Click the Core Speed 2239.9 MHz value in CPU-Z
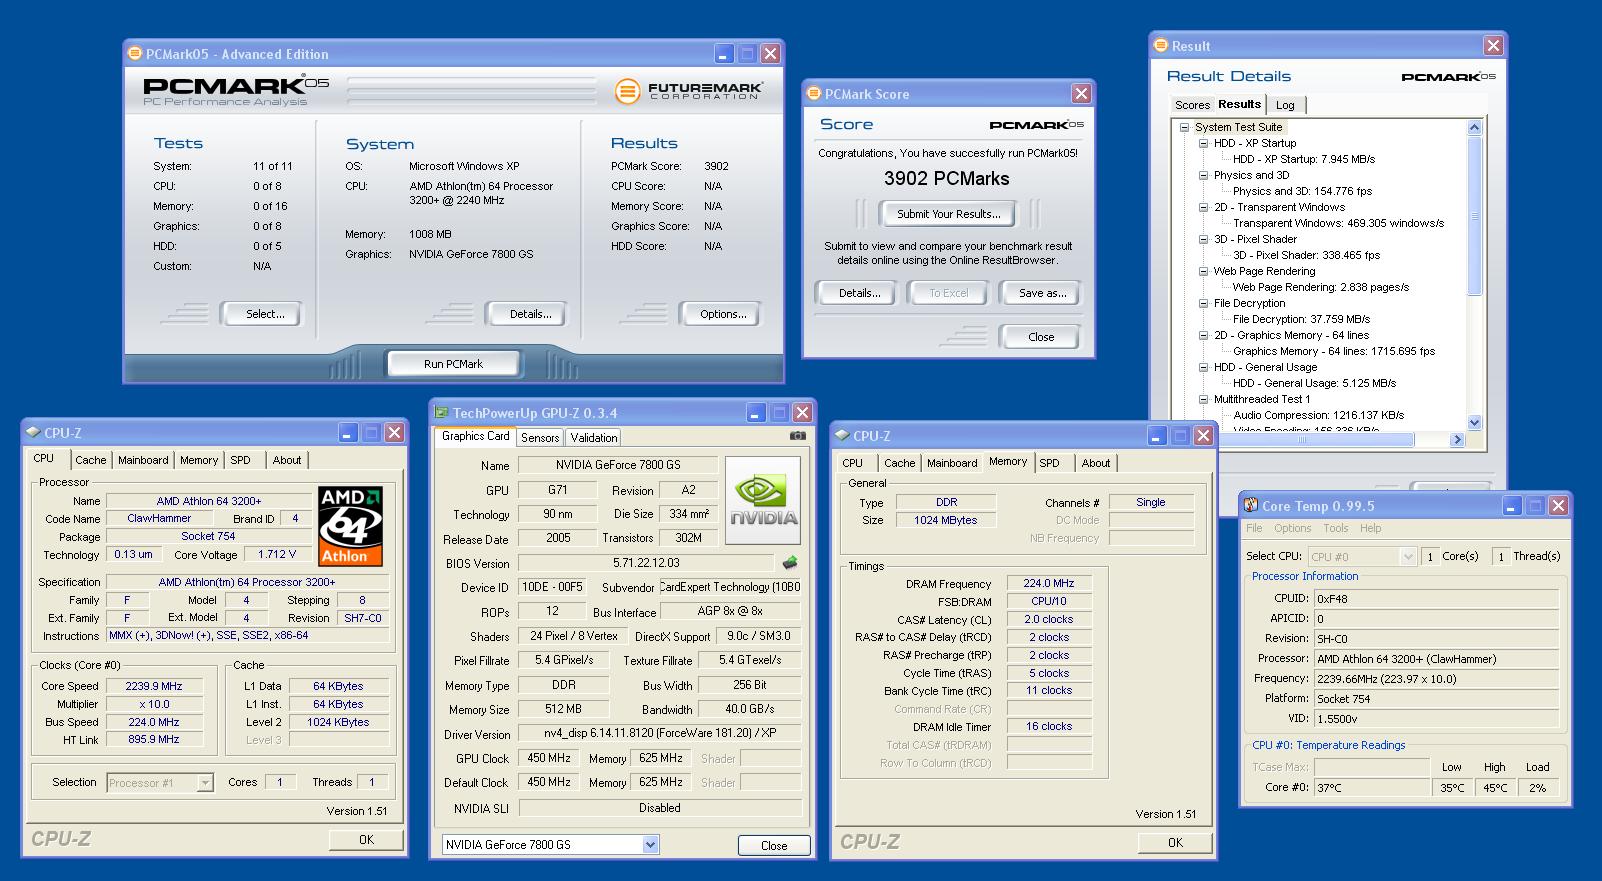 tap(154, 686)
